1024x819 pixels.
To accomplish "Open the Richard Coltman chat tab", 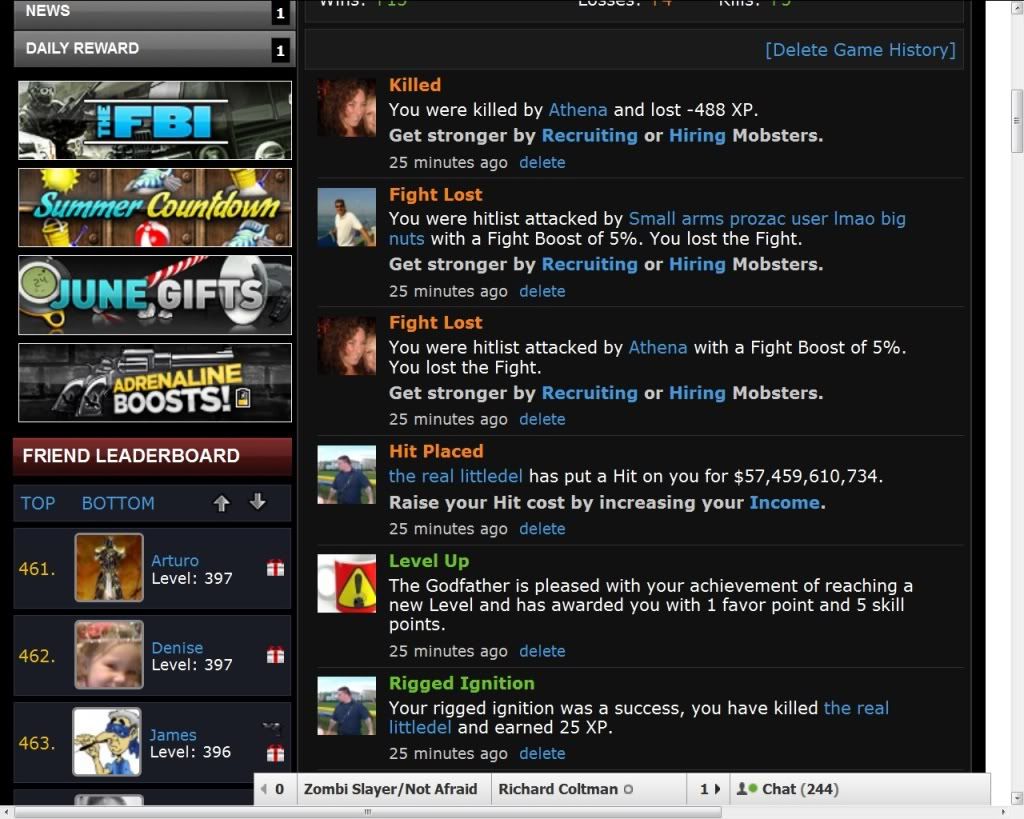I will click(566, 789).
